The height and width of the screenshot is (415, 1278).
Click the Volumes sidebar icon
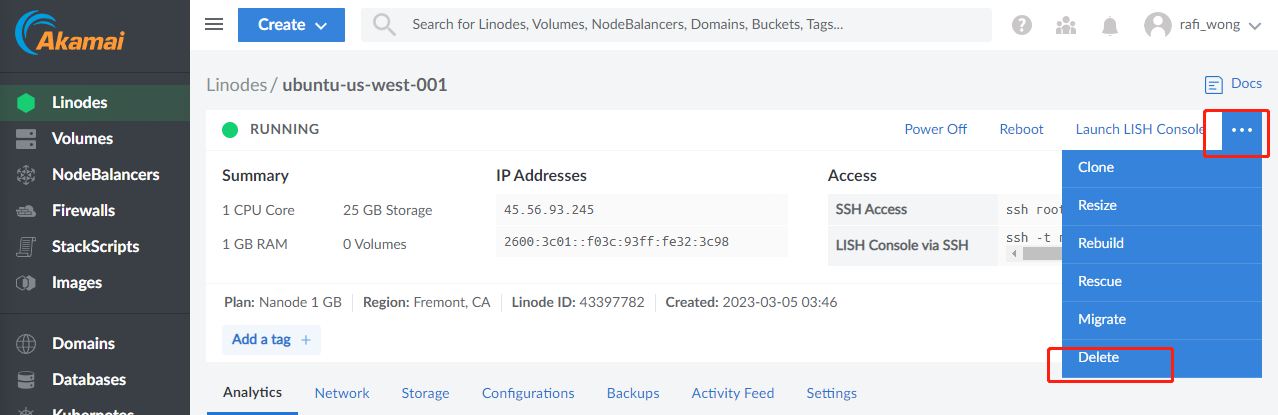26,139
